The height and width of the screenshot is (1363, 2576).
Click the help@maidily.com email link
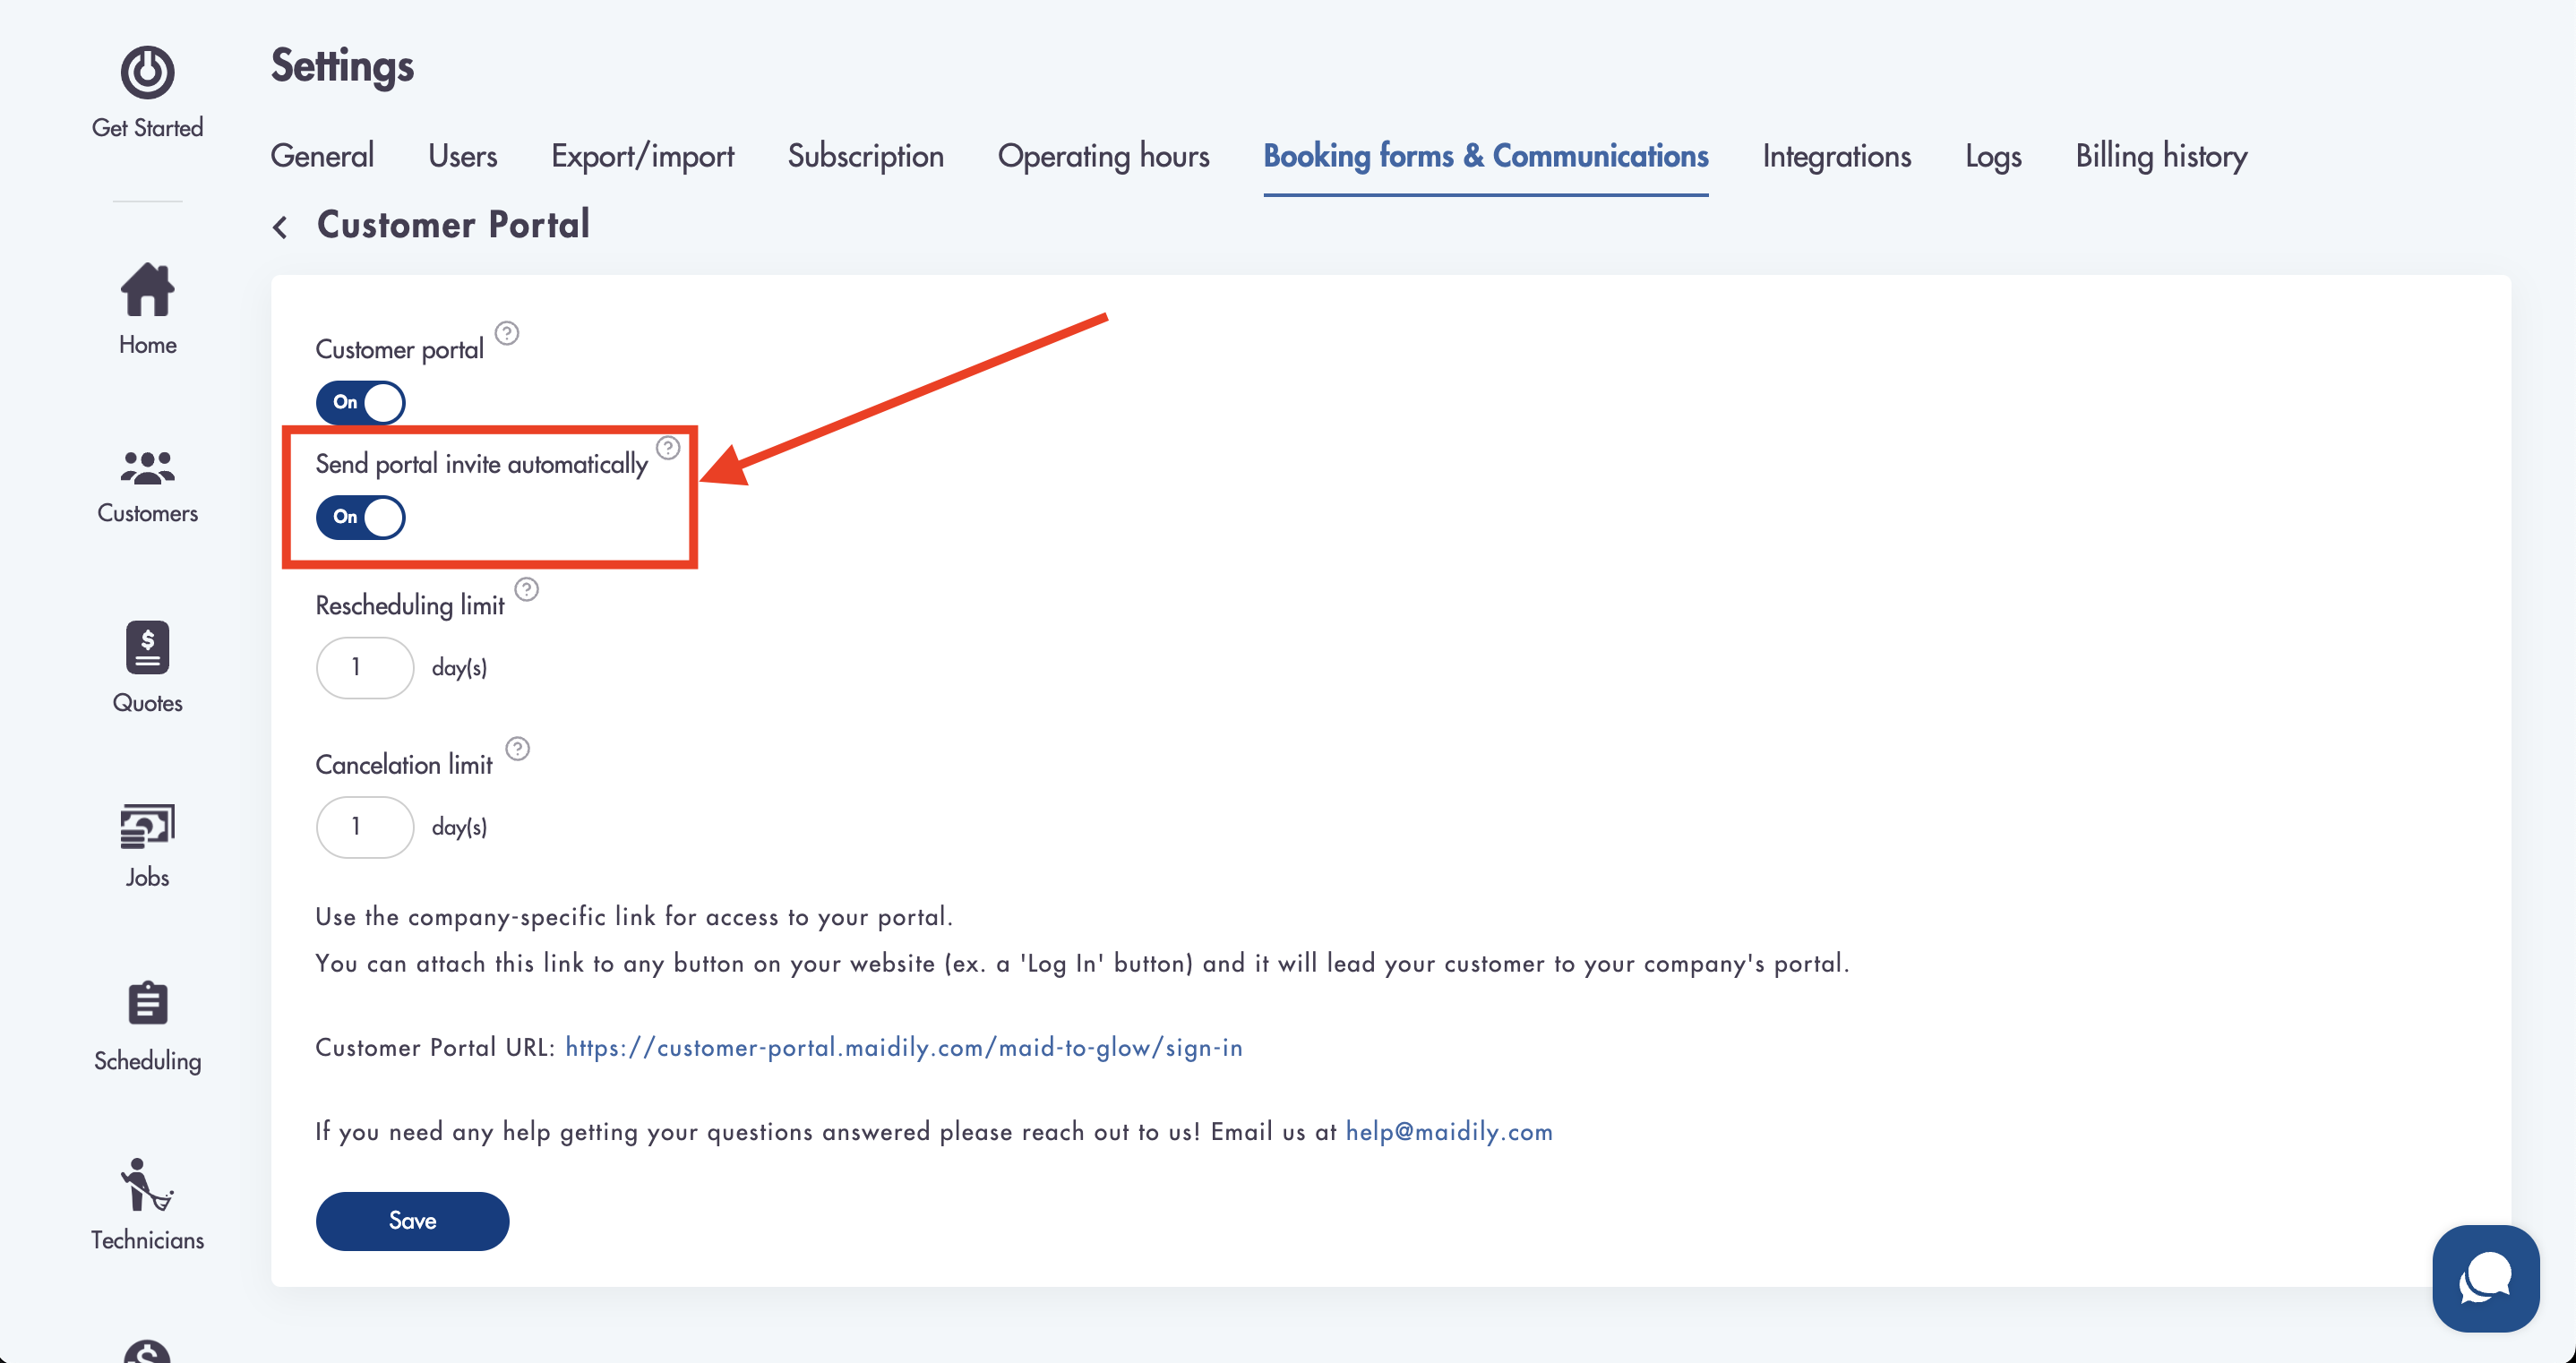click(1449, 1131)
